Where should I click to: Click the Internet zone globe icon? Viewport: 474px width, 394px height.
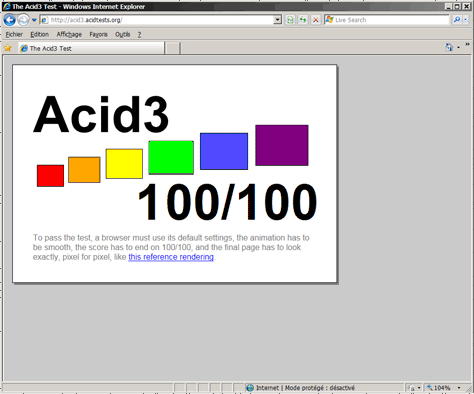[x=250, y=388]
